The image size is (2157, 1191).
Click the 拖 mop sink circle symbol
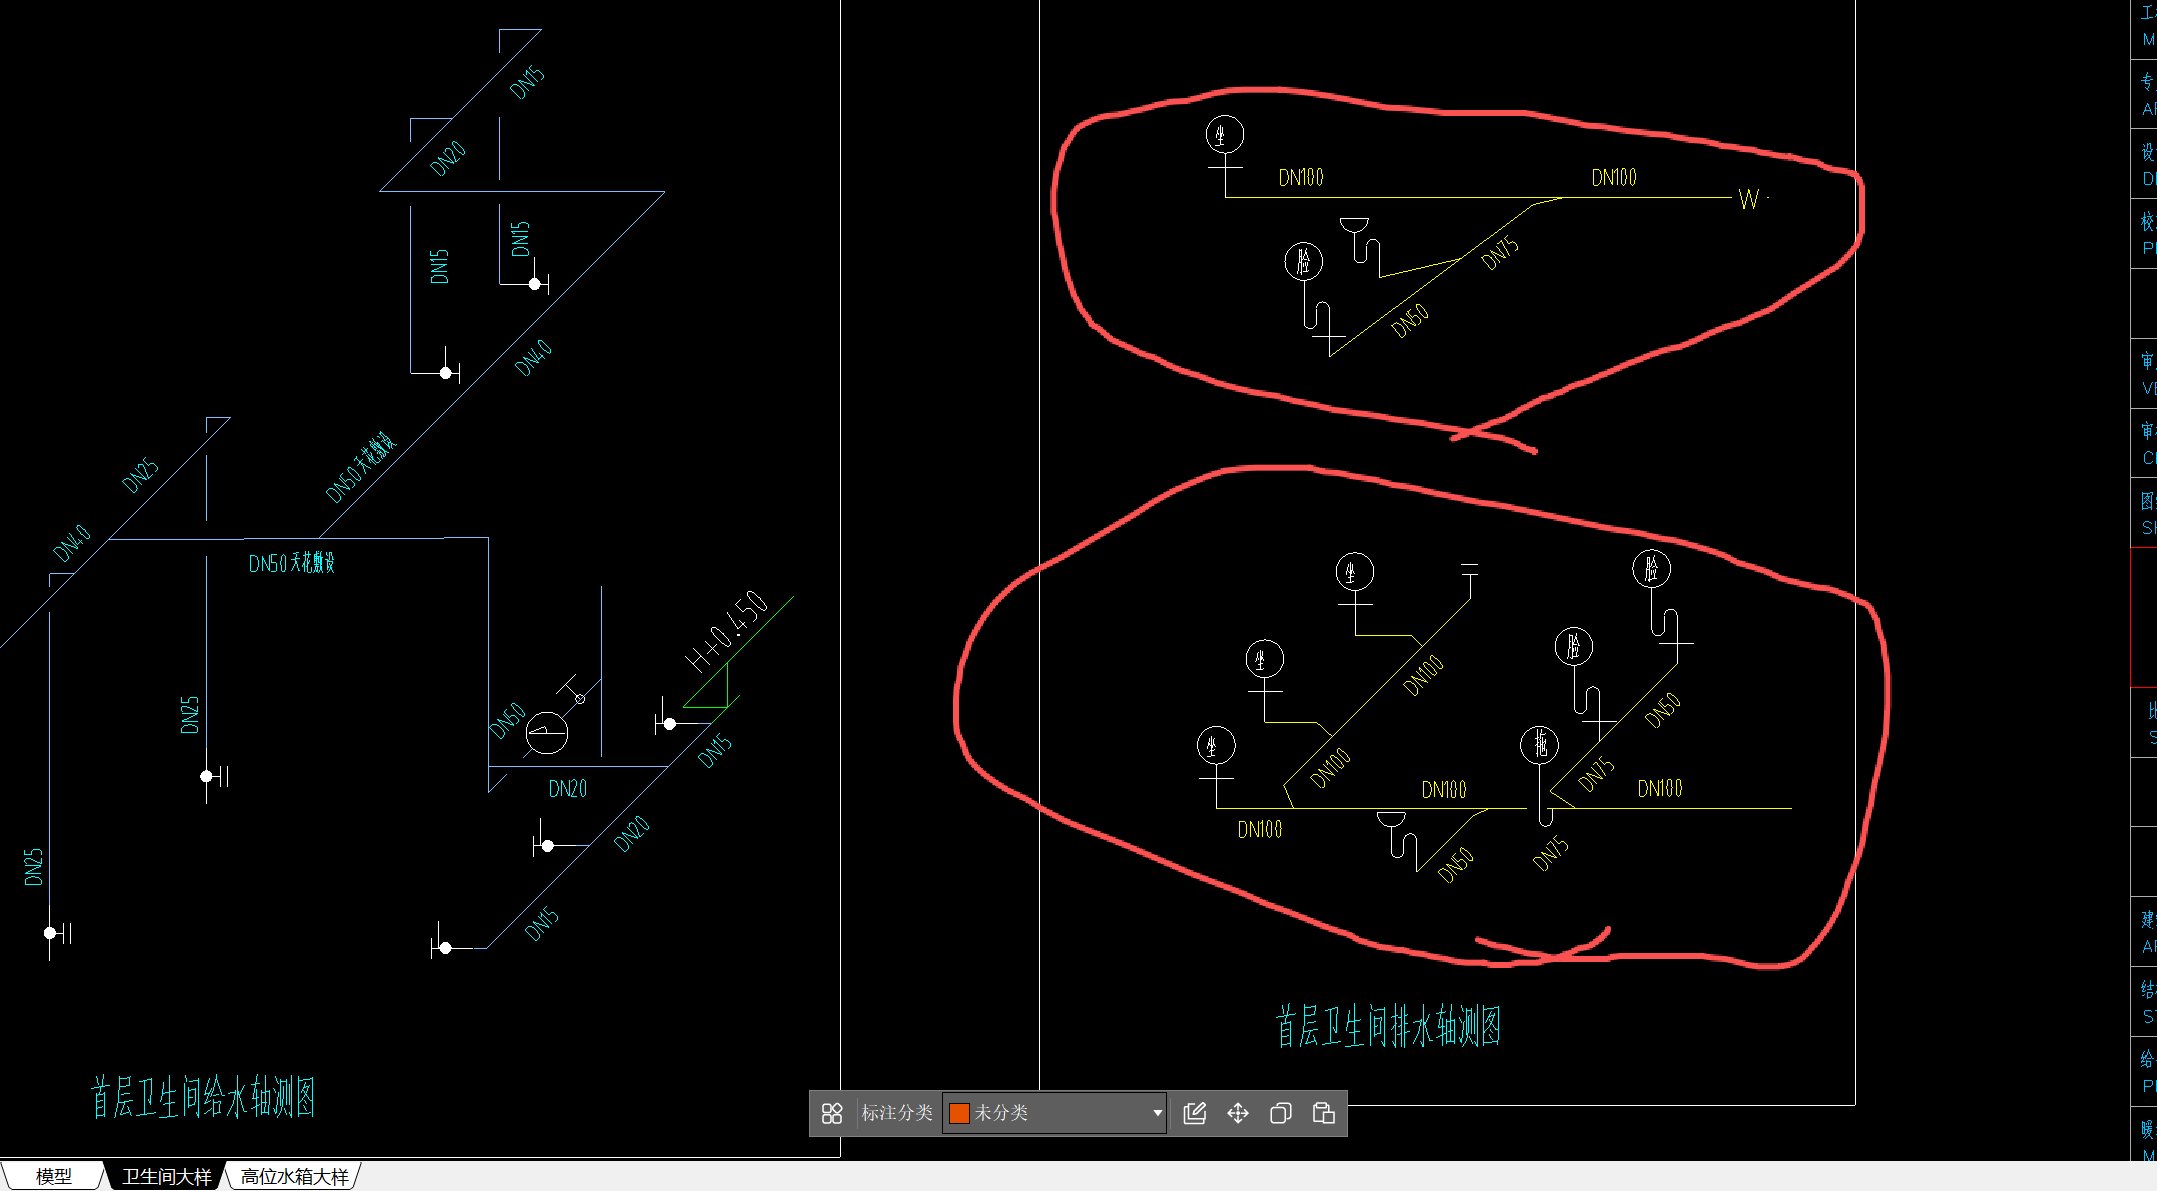click(1539, 743)
